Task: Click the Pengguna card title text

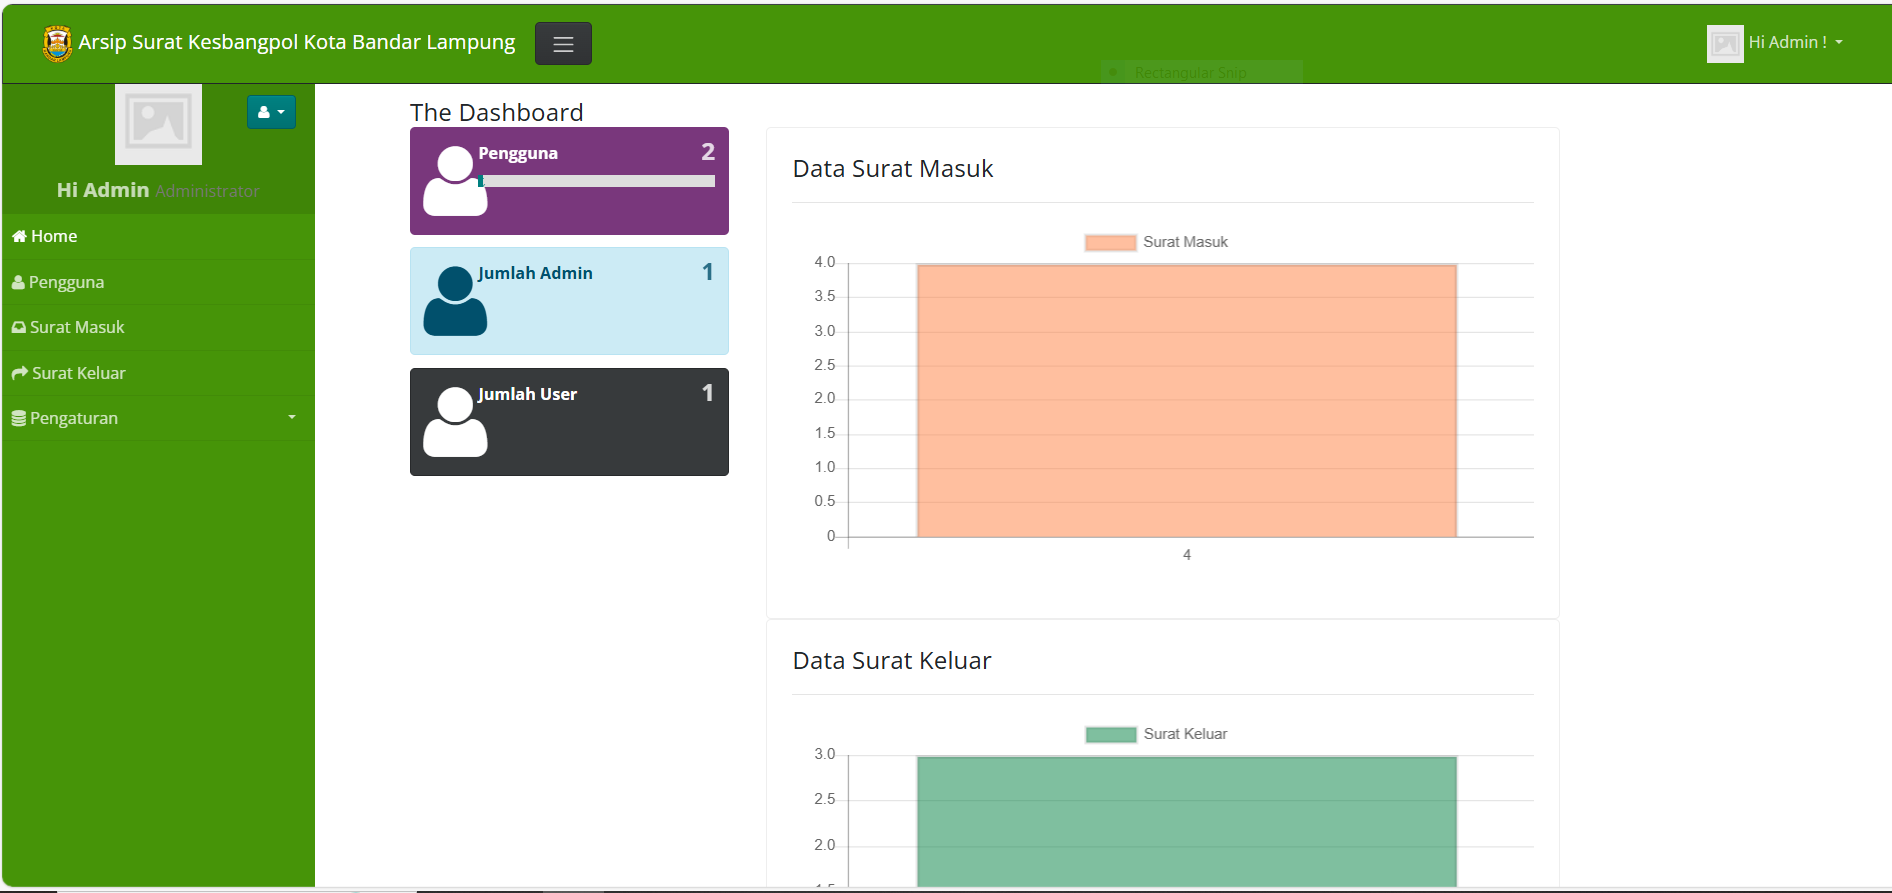Action: click(x=518, y=153)
